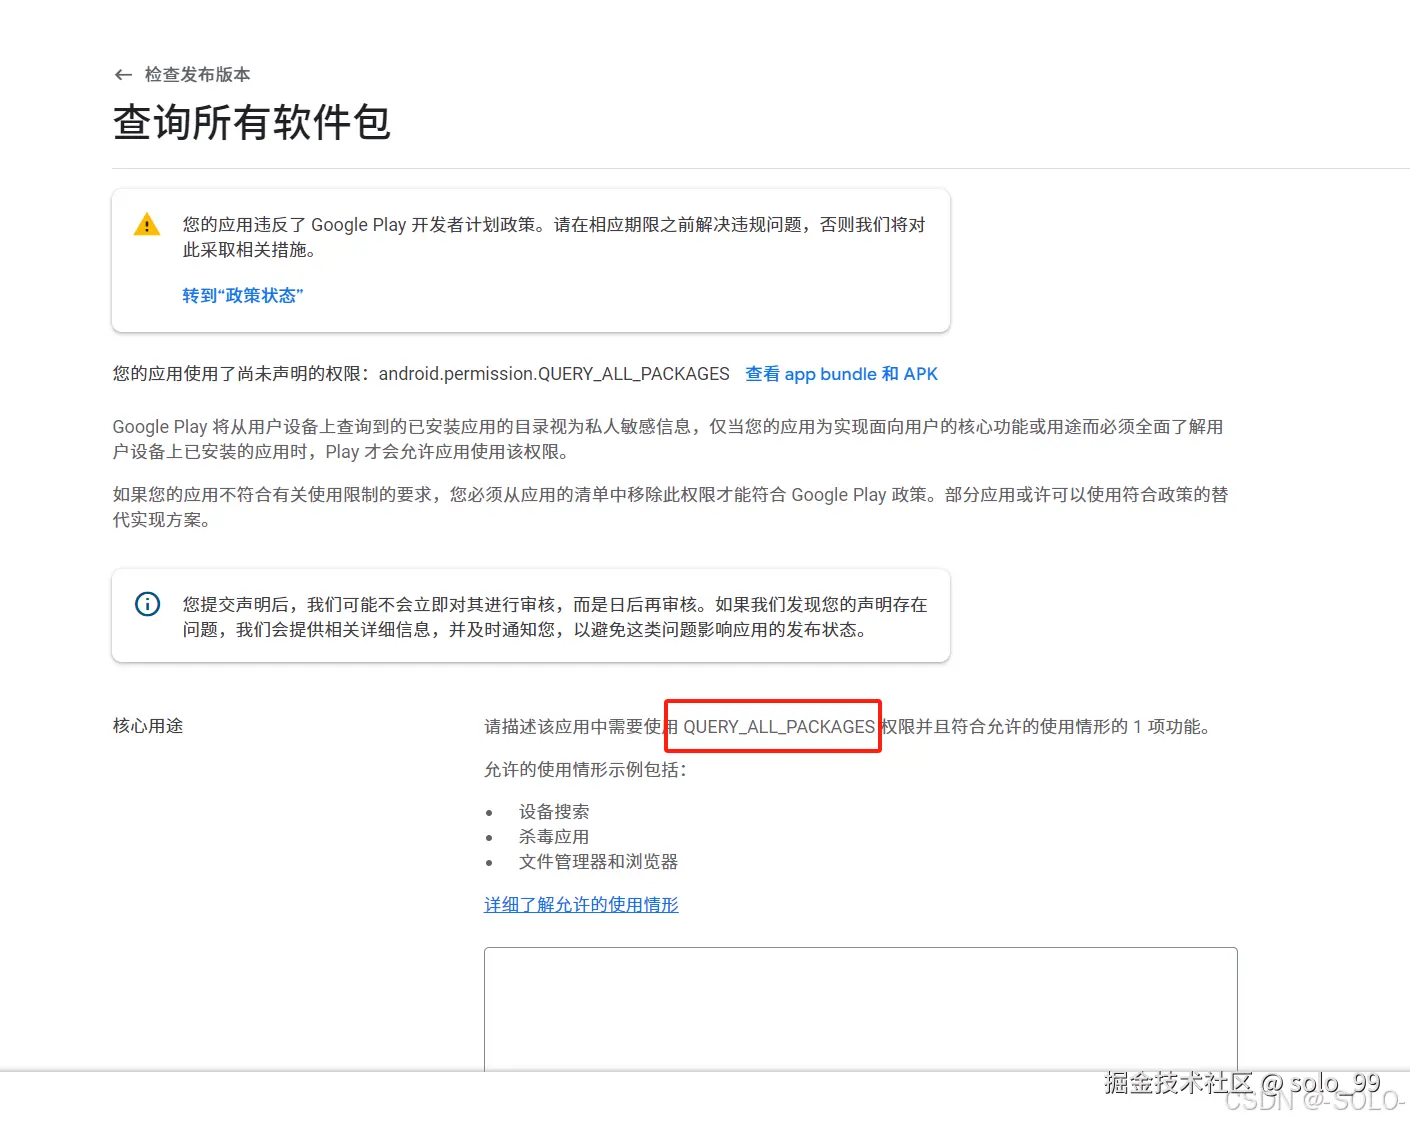Click the 允许的使用情形示例包括 heading

point(583,770)
